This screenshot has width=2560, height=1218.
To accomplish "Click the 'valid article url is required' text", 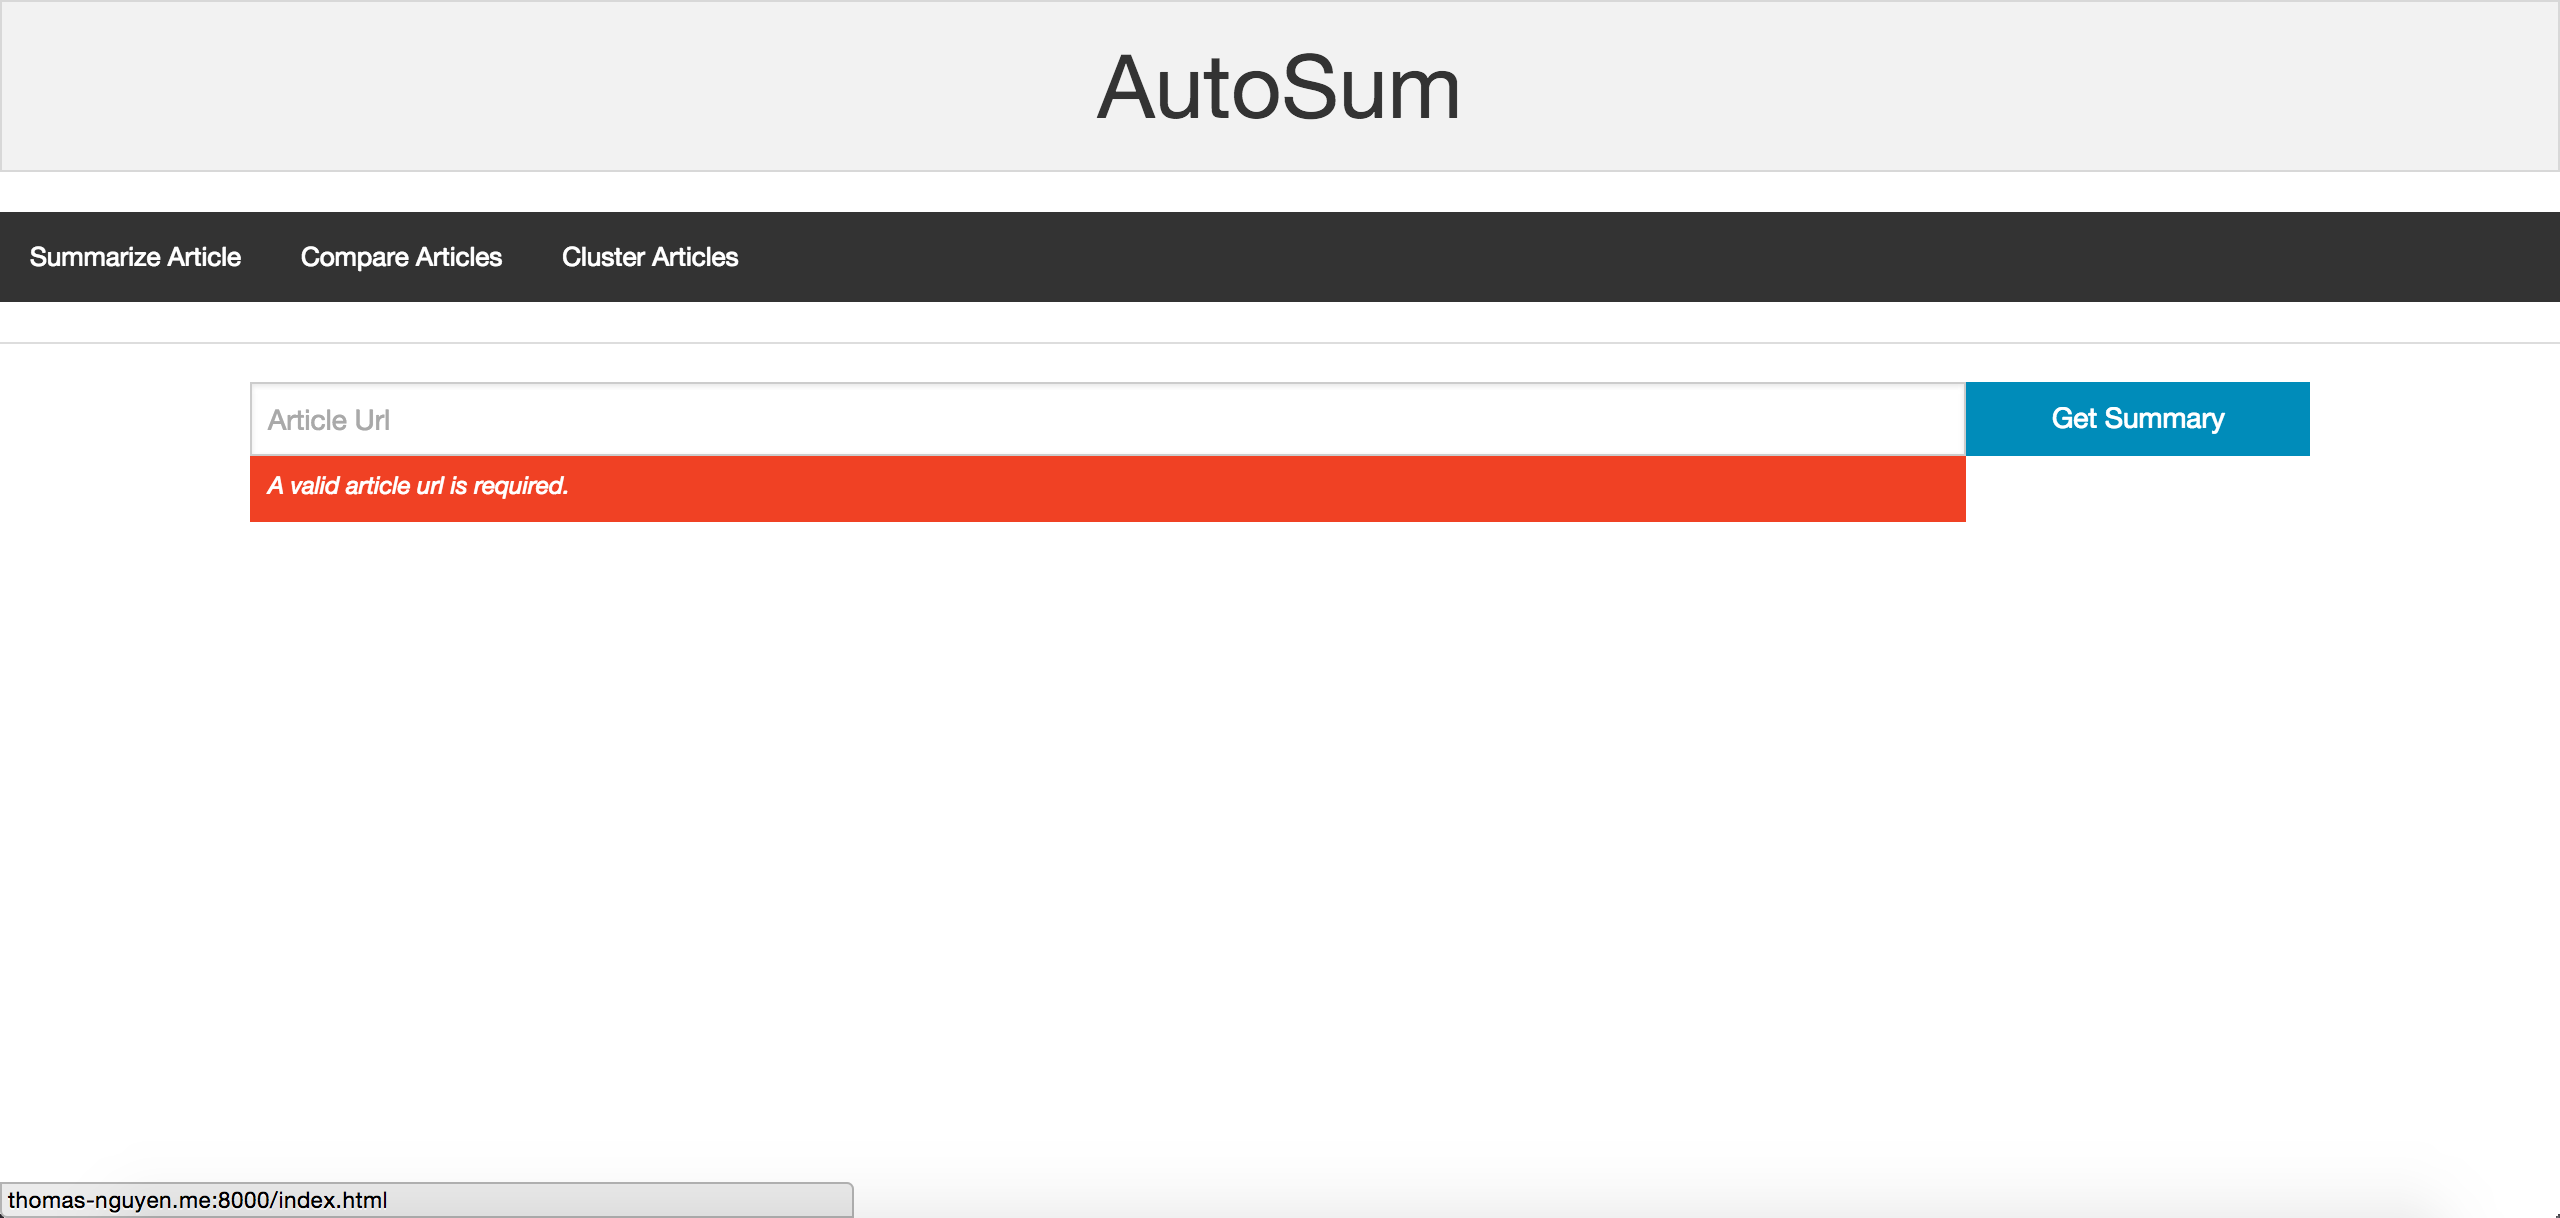I will click(418, 486).
